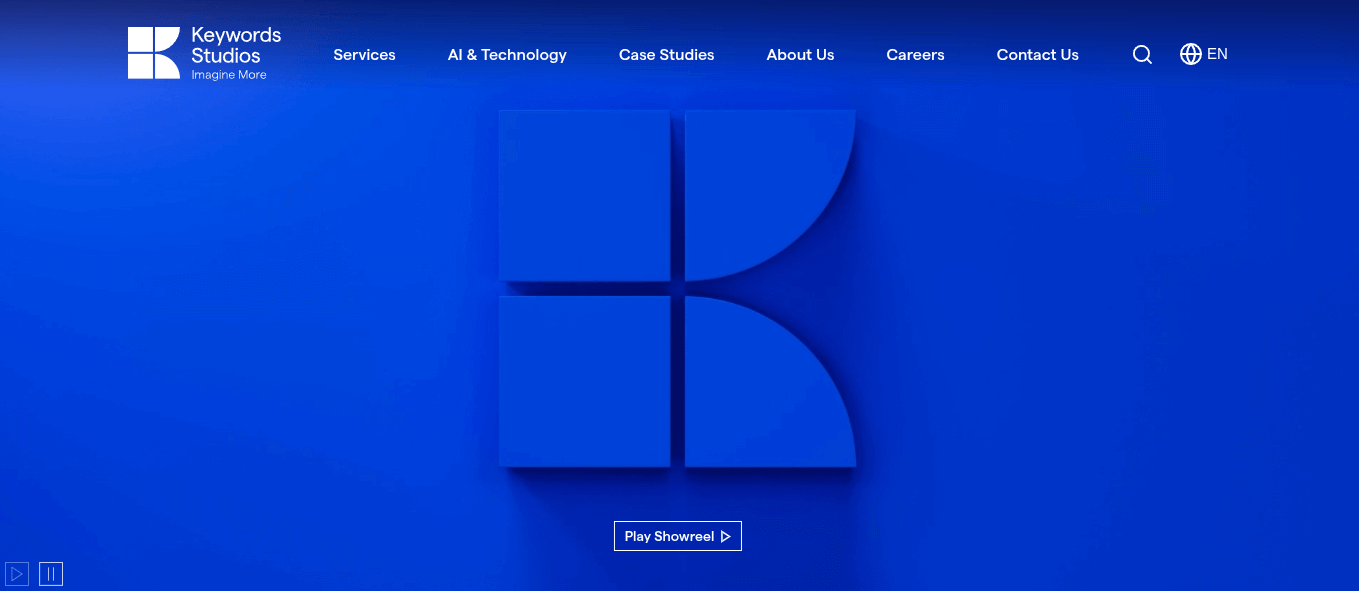
Task: Open the Contact Us page
Action: 1037,55
